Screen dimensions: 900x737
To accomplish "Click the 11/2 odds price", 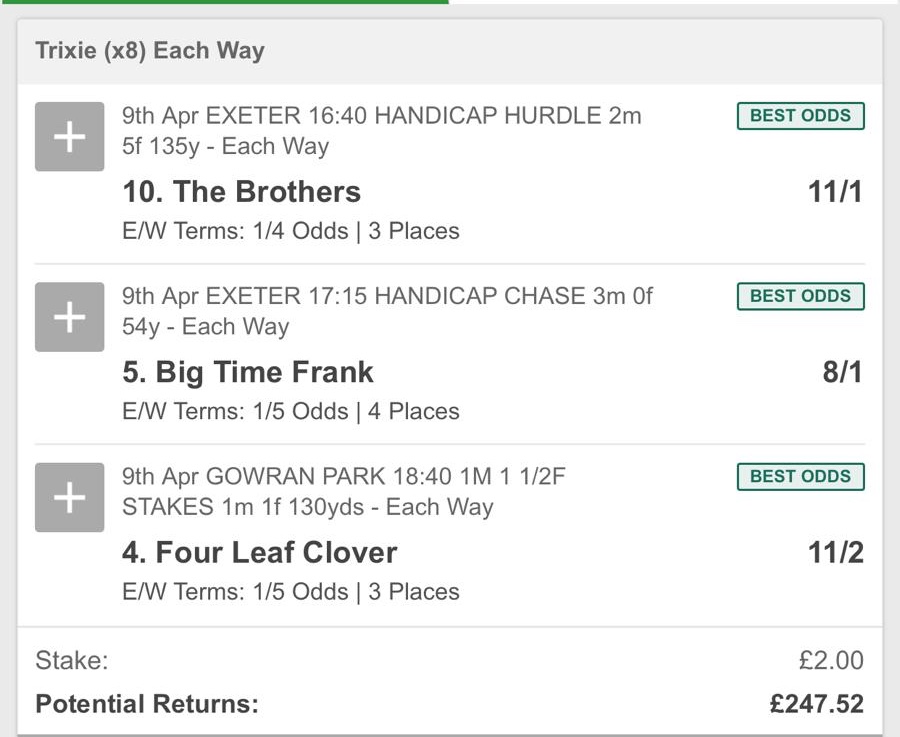I will [835, 553].
